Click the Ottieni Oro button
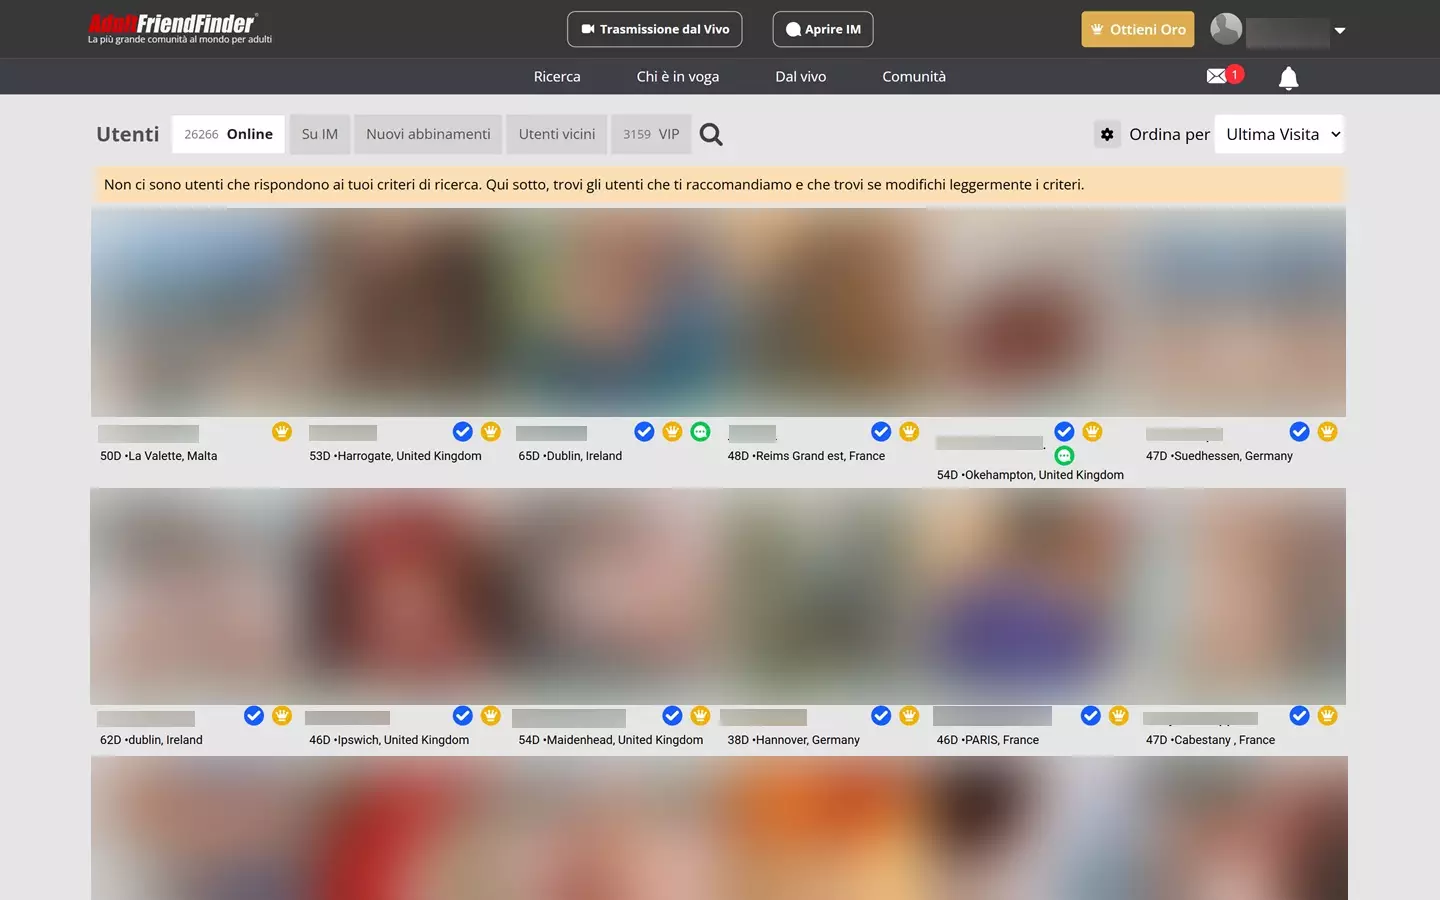The image size is (1440, 900). [1138, 29]
